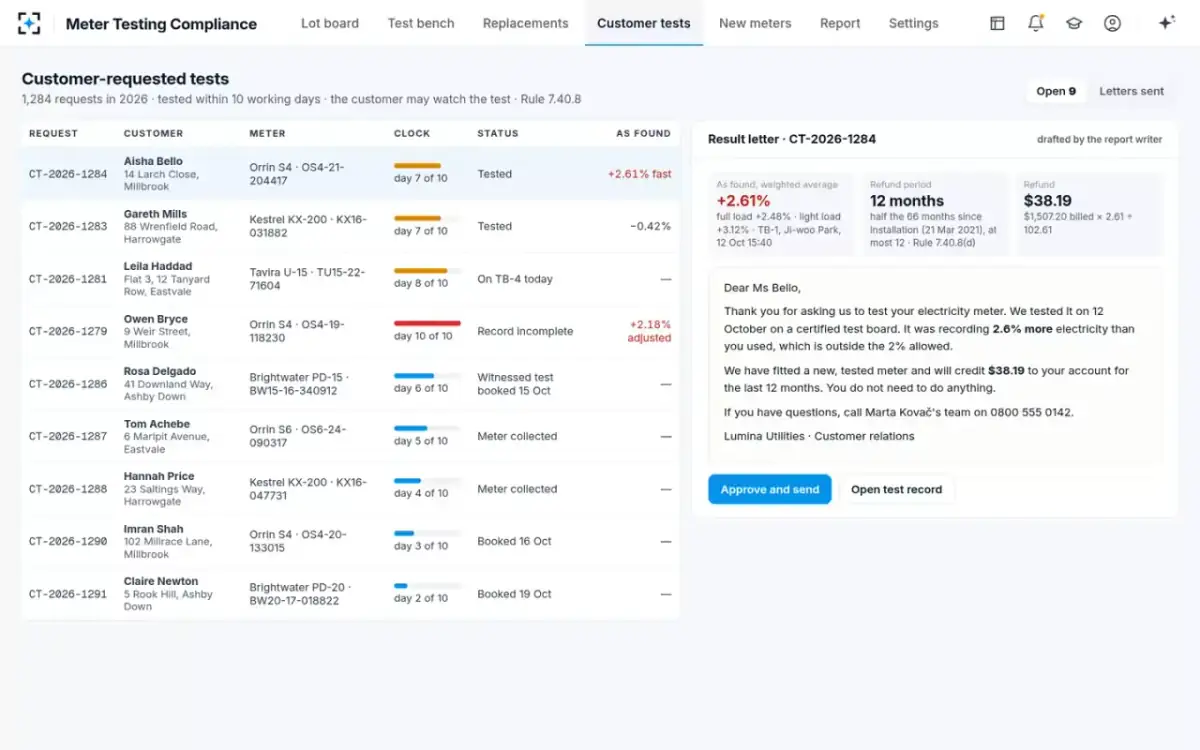1200x750 pixels.
Task: Go to the New meters tab
Action: click(755, 23)
